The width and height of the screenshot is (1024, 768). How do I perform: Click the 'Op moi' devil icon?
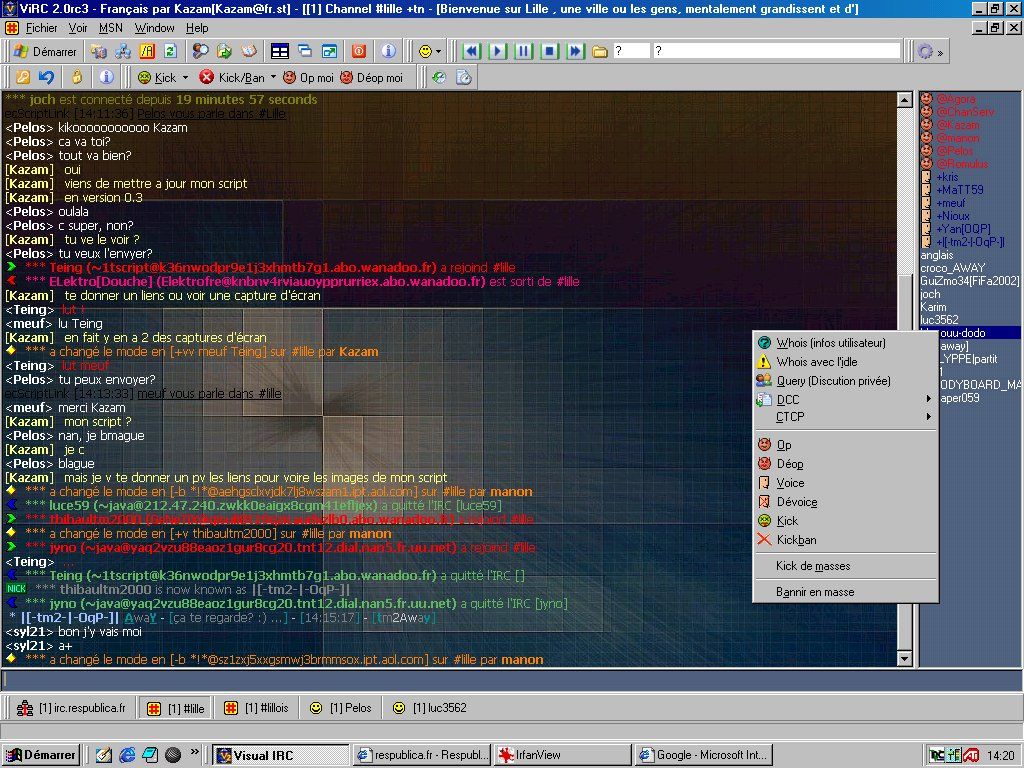click(x=290, y=77)
